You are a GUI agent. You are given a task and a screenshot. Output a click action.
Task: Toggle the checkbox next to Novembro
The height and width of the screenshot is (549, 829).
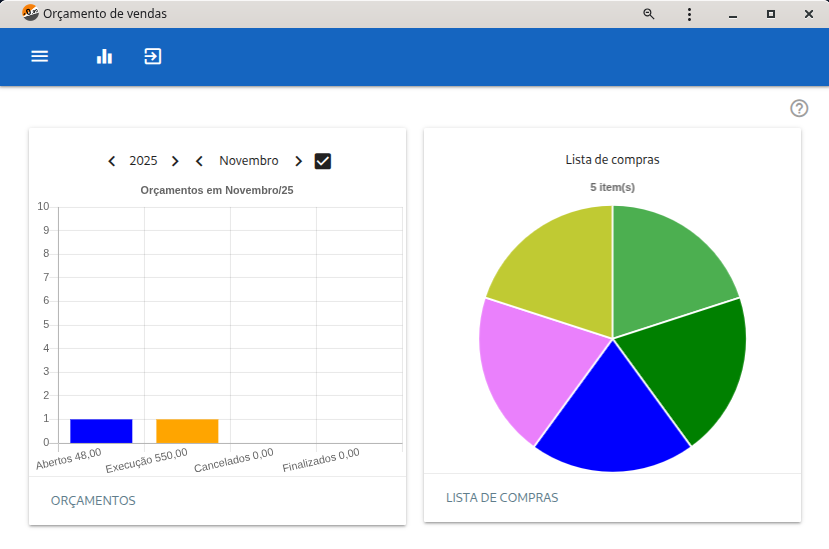pyautogui.click(x=323, y=161)
